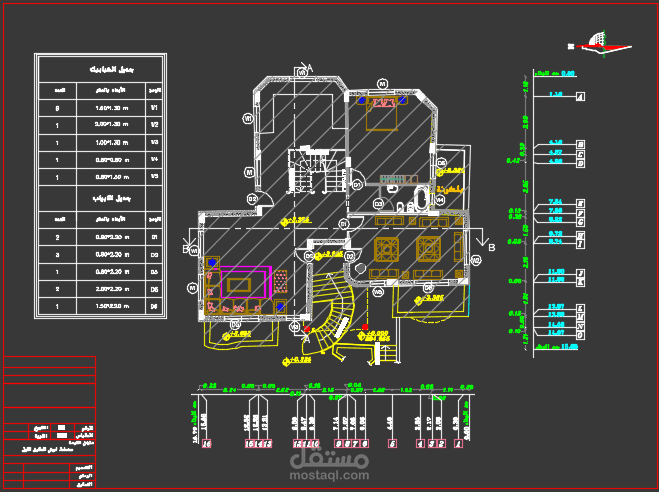
Task: Select the '2.00*2.20 m' door dimension cell
Action: pyautogui.click(x=111, y=289)
